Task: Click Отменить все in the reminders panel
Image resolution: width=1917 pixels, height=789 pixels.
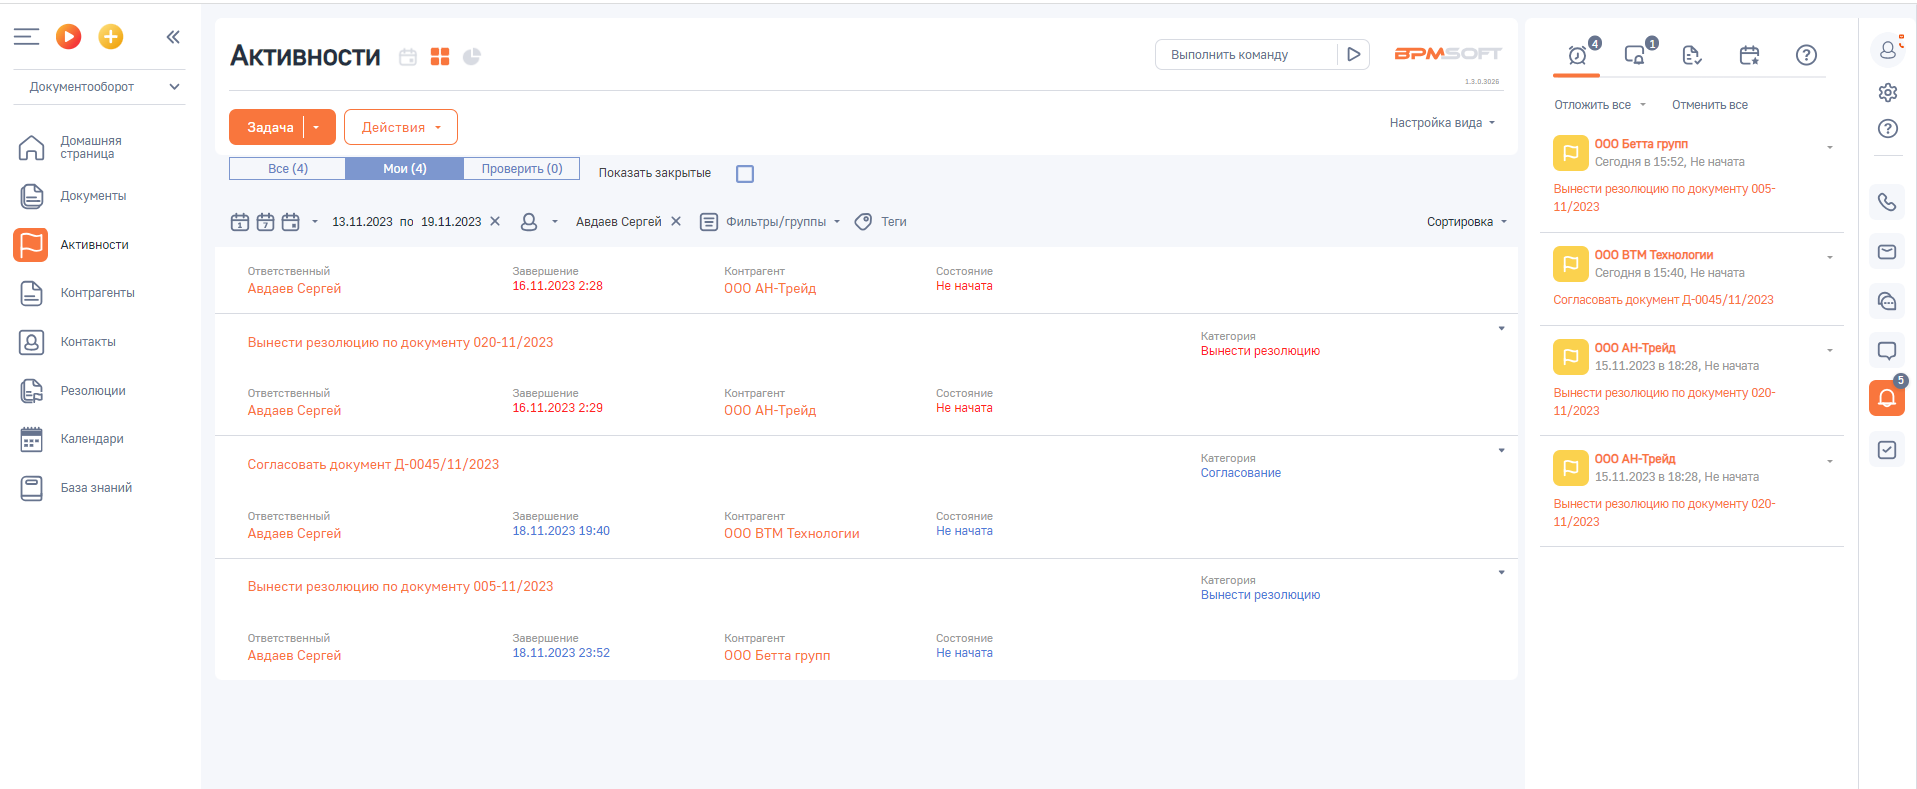Action: point(1710,105)
